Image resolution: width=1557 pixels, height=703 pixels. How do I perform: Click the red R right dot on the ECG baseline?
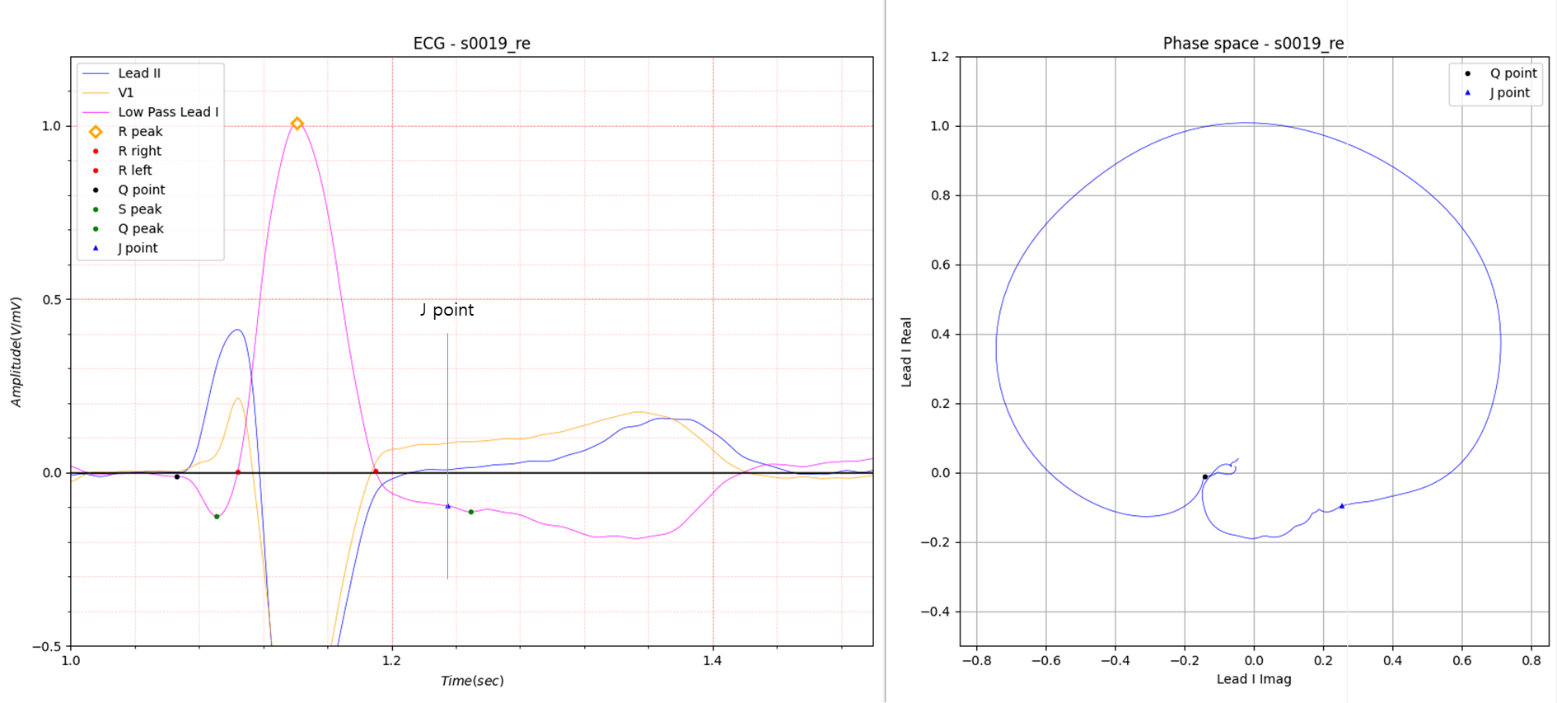tap(376, 471)
